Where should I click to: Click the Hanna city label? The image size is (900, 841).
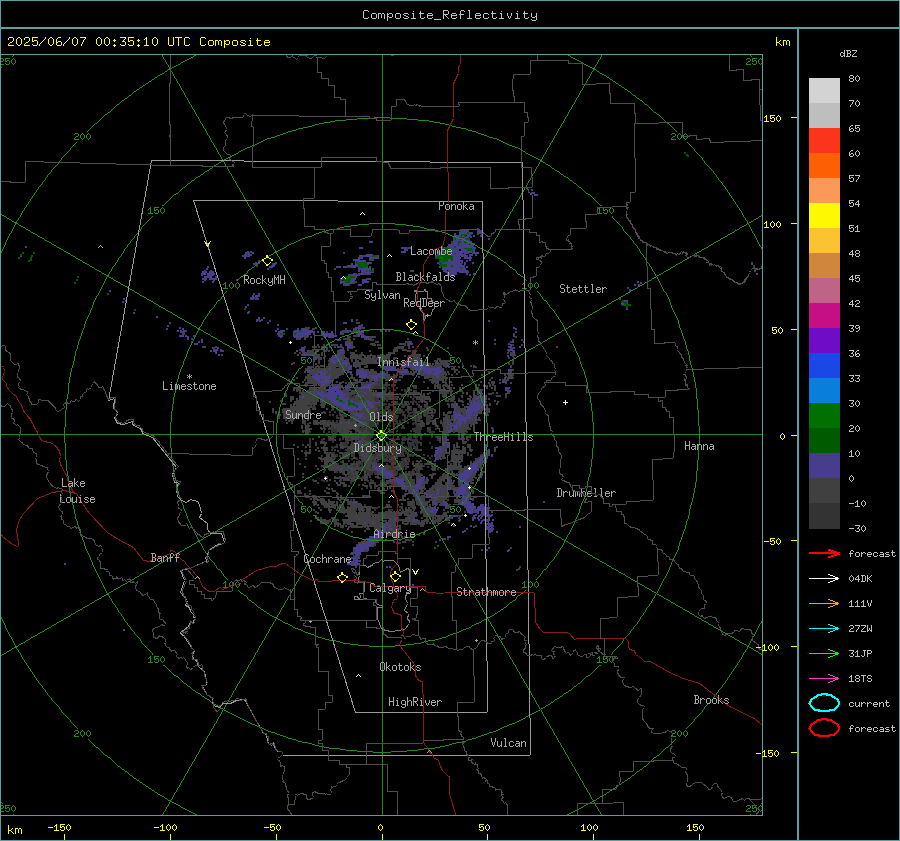[x=699, y=446]
